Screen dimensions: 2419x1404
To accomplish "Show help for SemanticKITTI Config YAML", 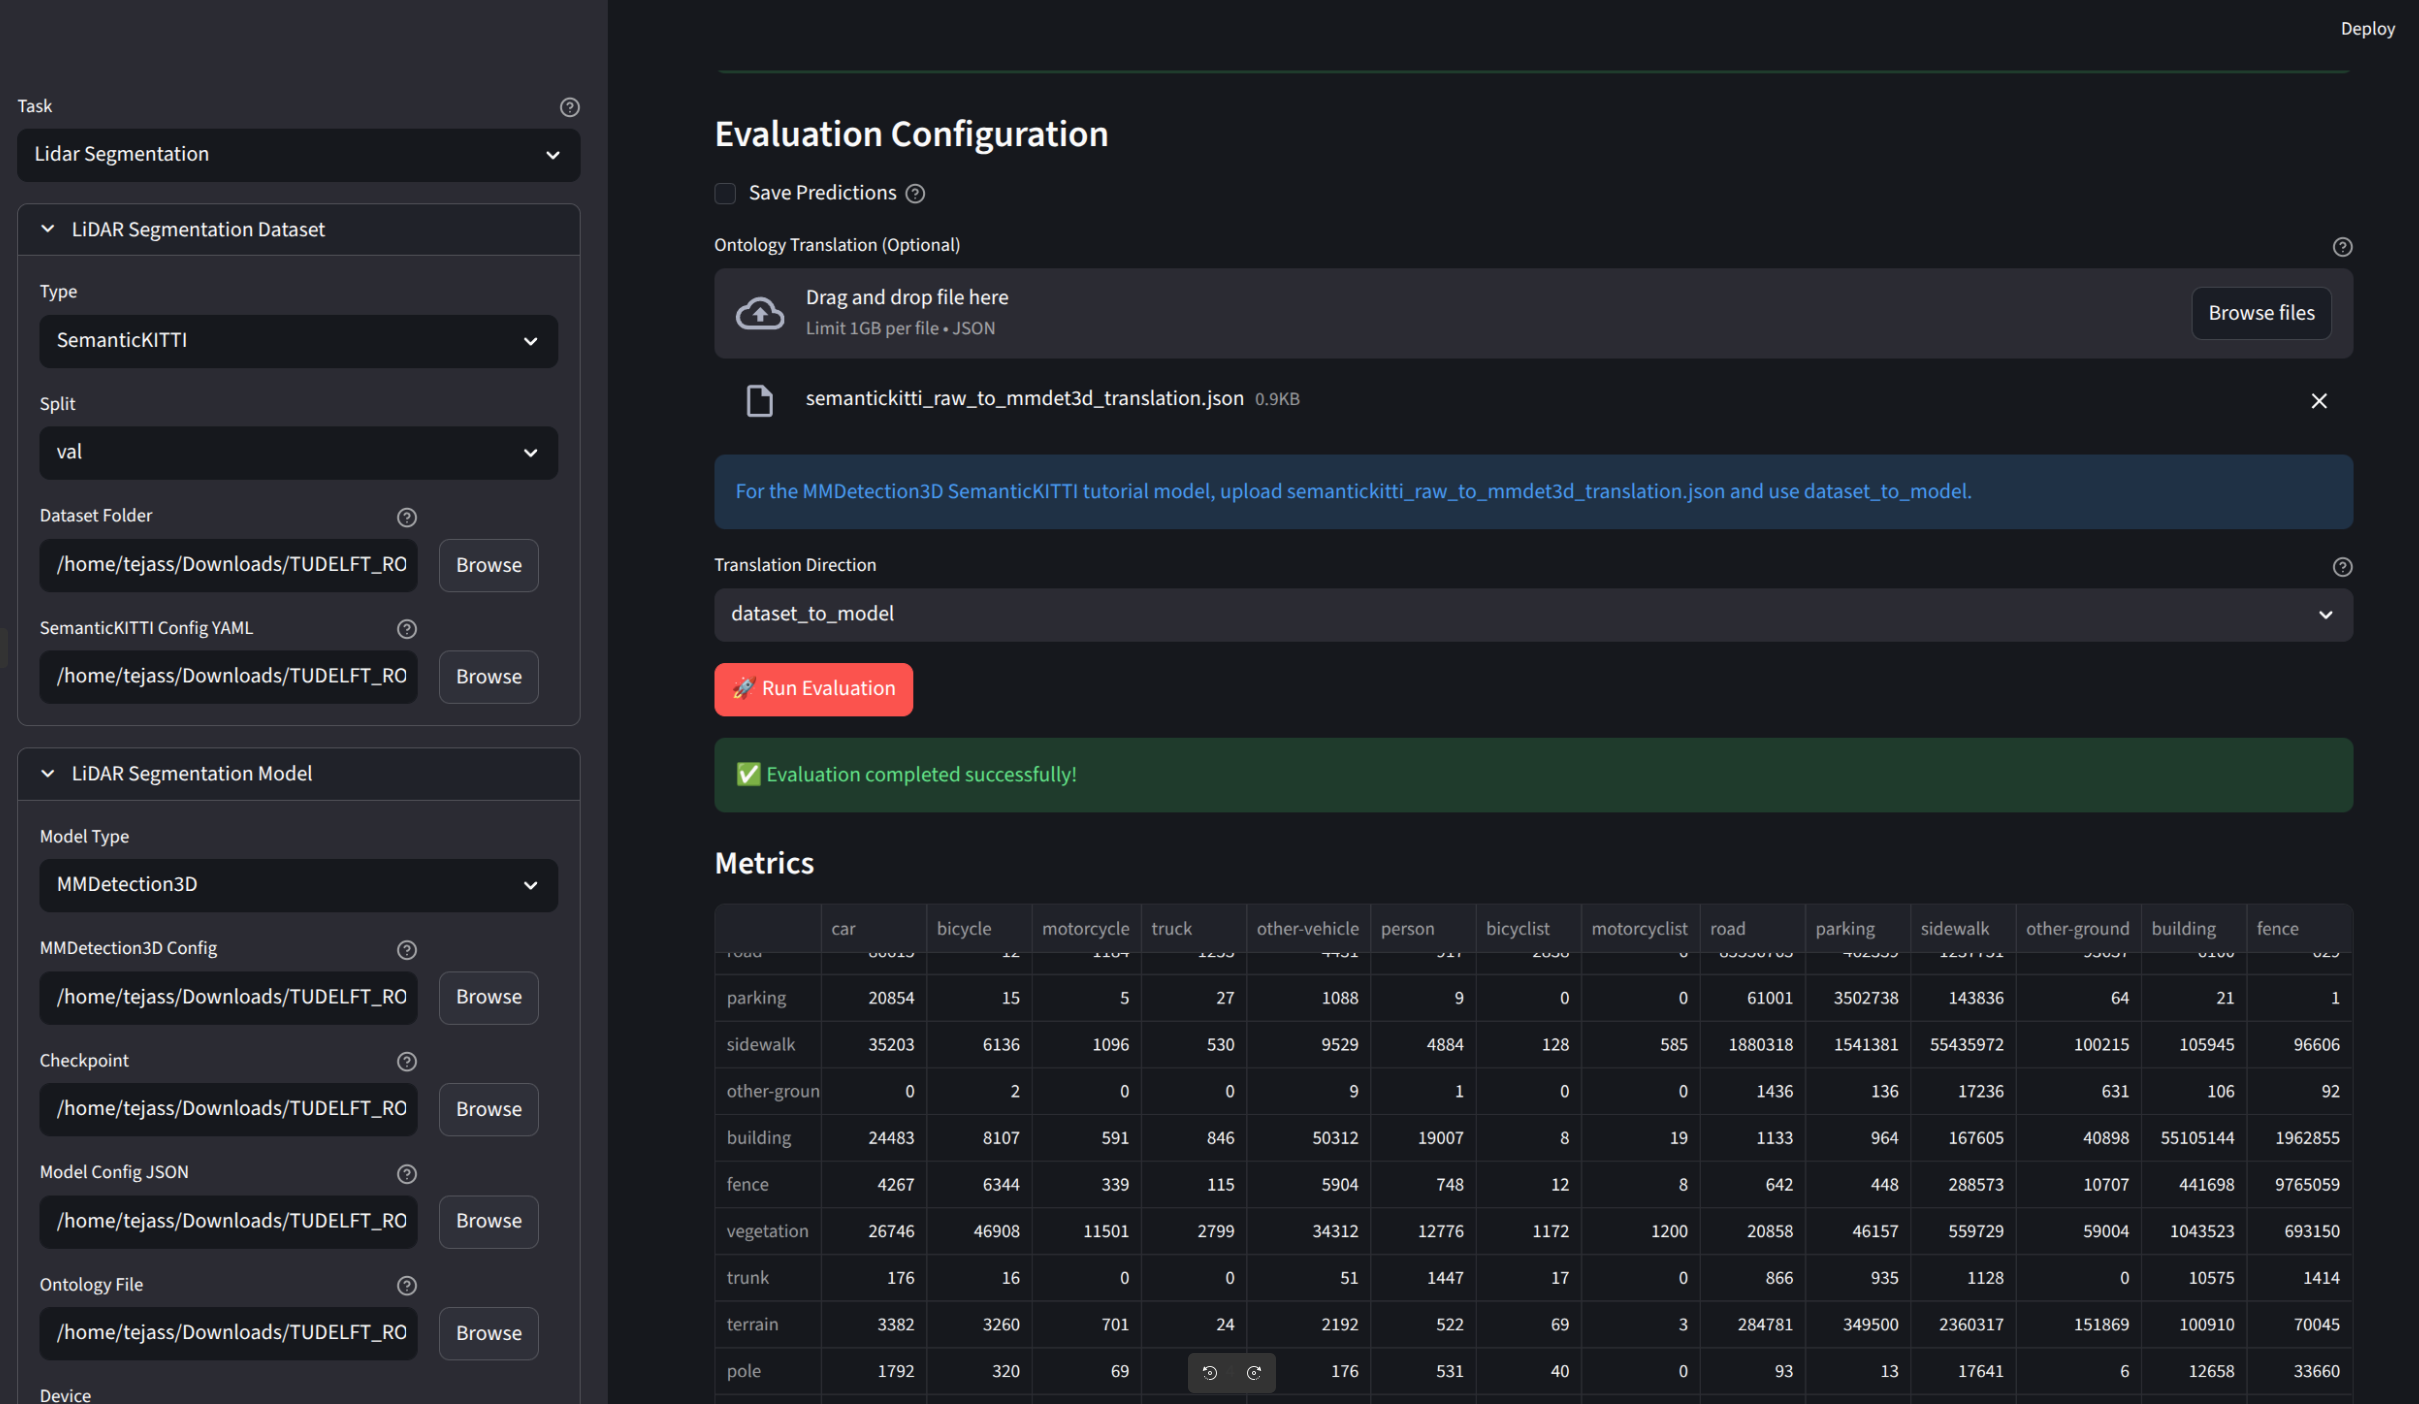I will tap(406, 629).
